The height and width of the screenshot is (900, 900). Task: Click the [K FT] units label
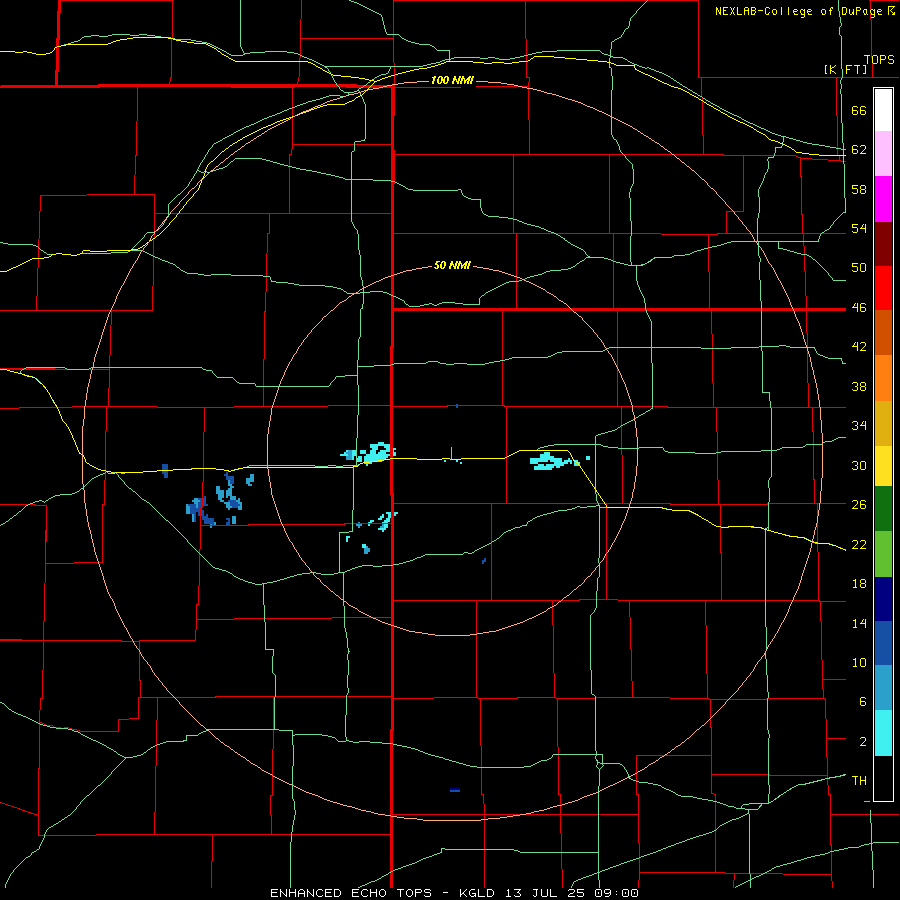pos(845,69)
